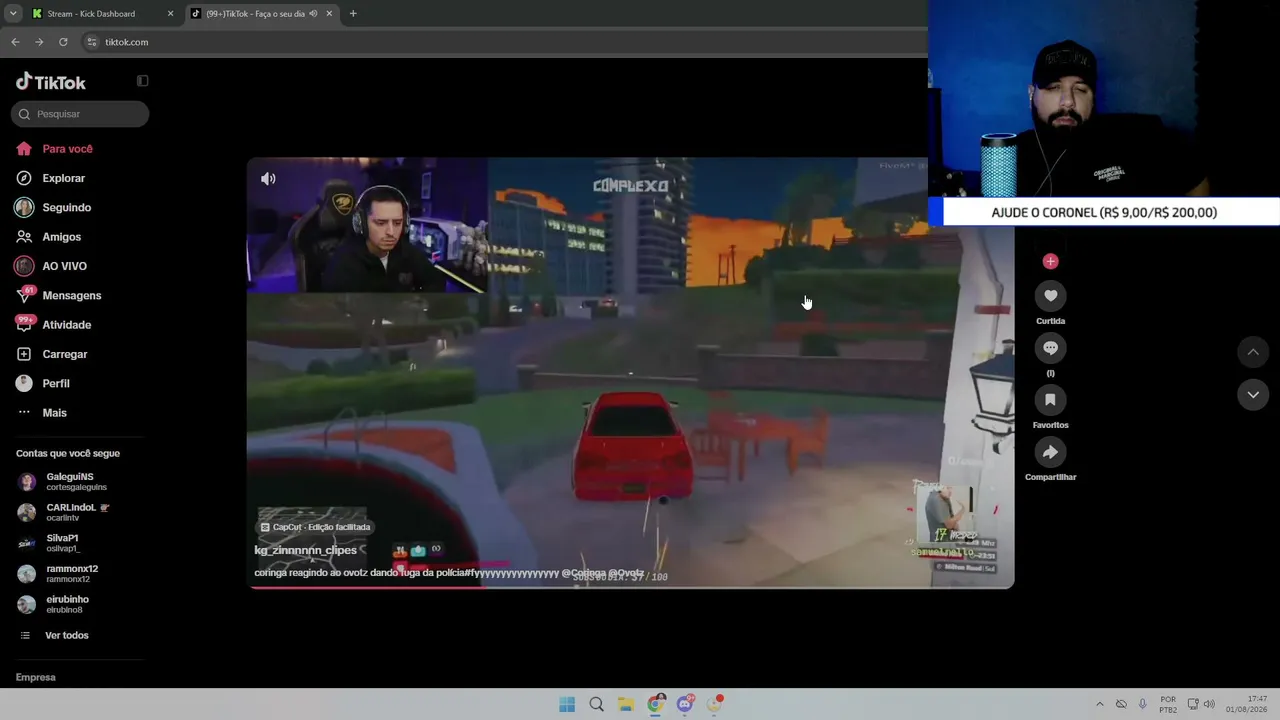Click the Mensagens paper plane icon
This screenshot has width=1280, height=720.
[x=24, y=296]
